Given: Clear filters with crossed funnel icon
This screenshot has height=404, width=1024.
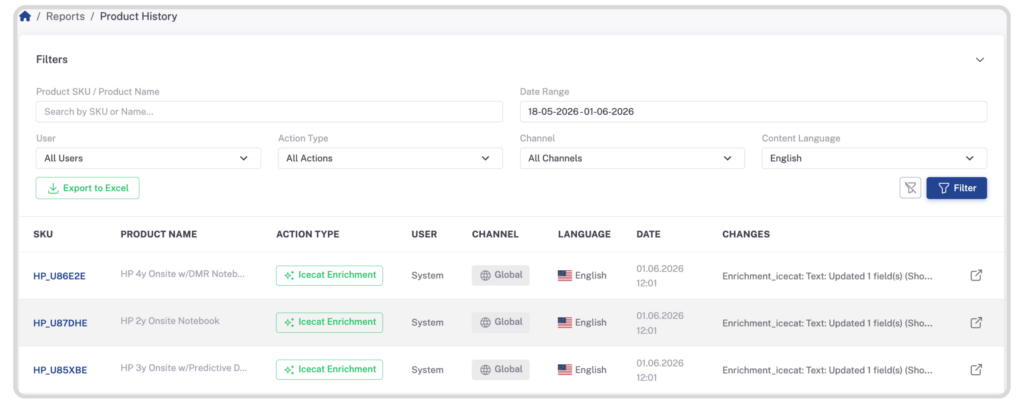Looking at the screenshot, I should (x=910, y=188).
